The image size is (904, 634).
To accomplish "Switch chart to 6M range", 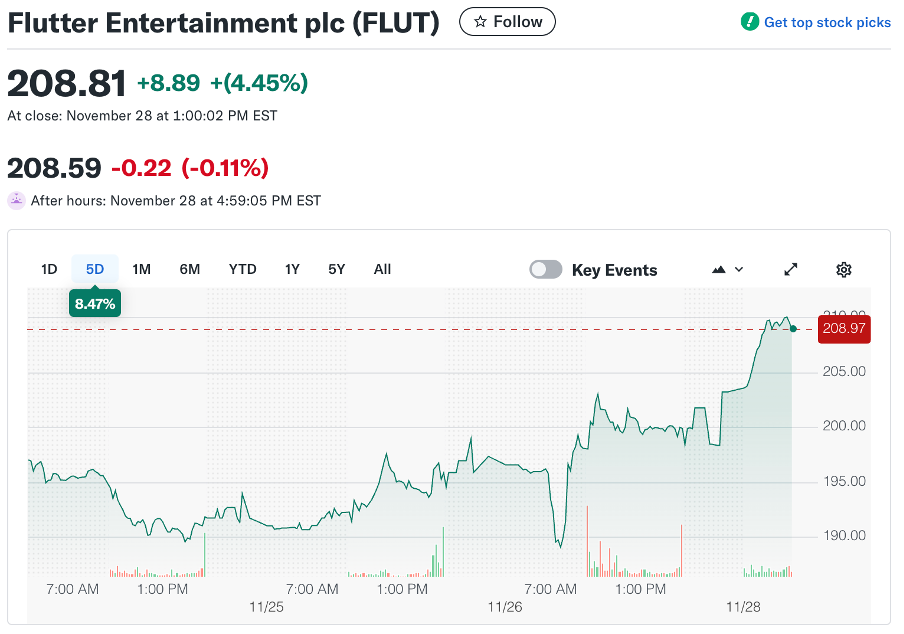I will 190,269.
